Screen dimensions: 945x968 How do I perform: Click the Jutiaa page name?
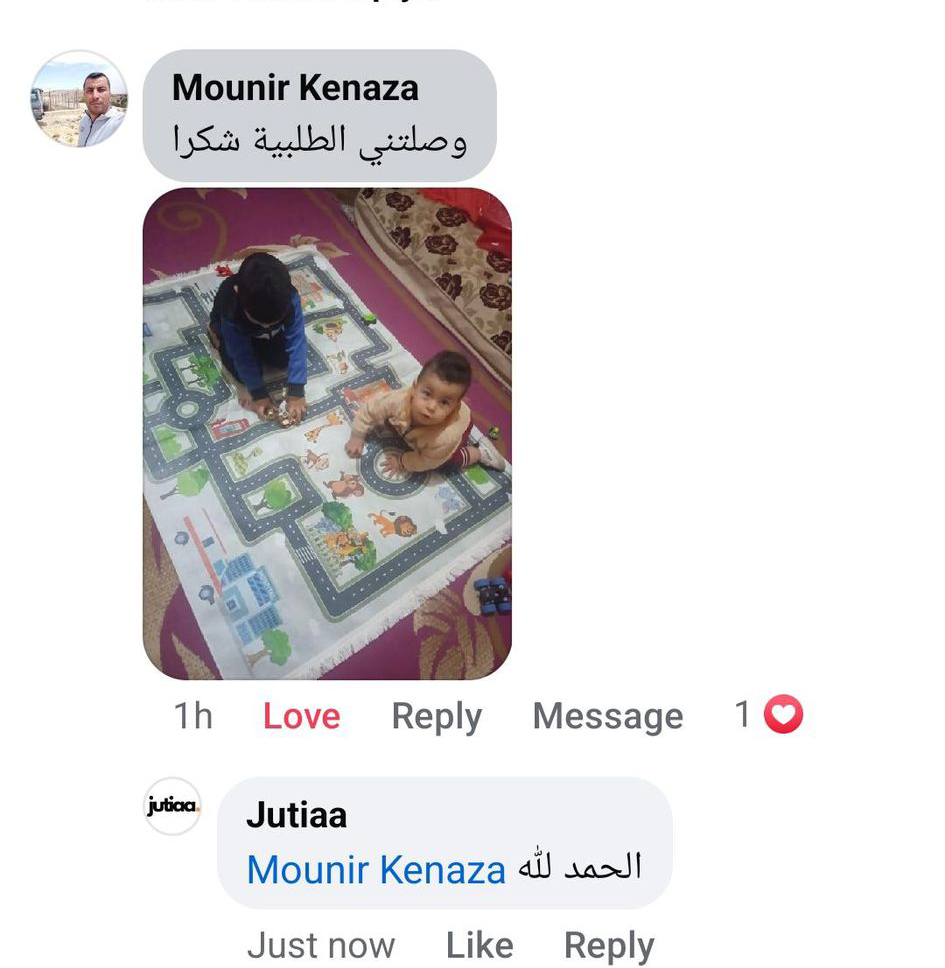pyautogui.click(x=296, y=815)
